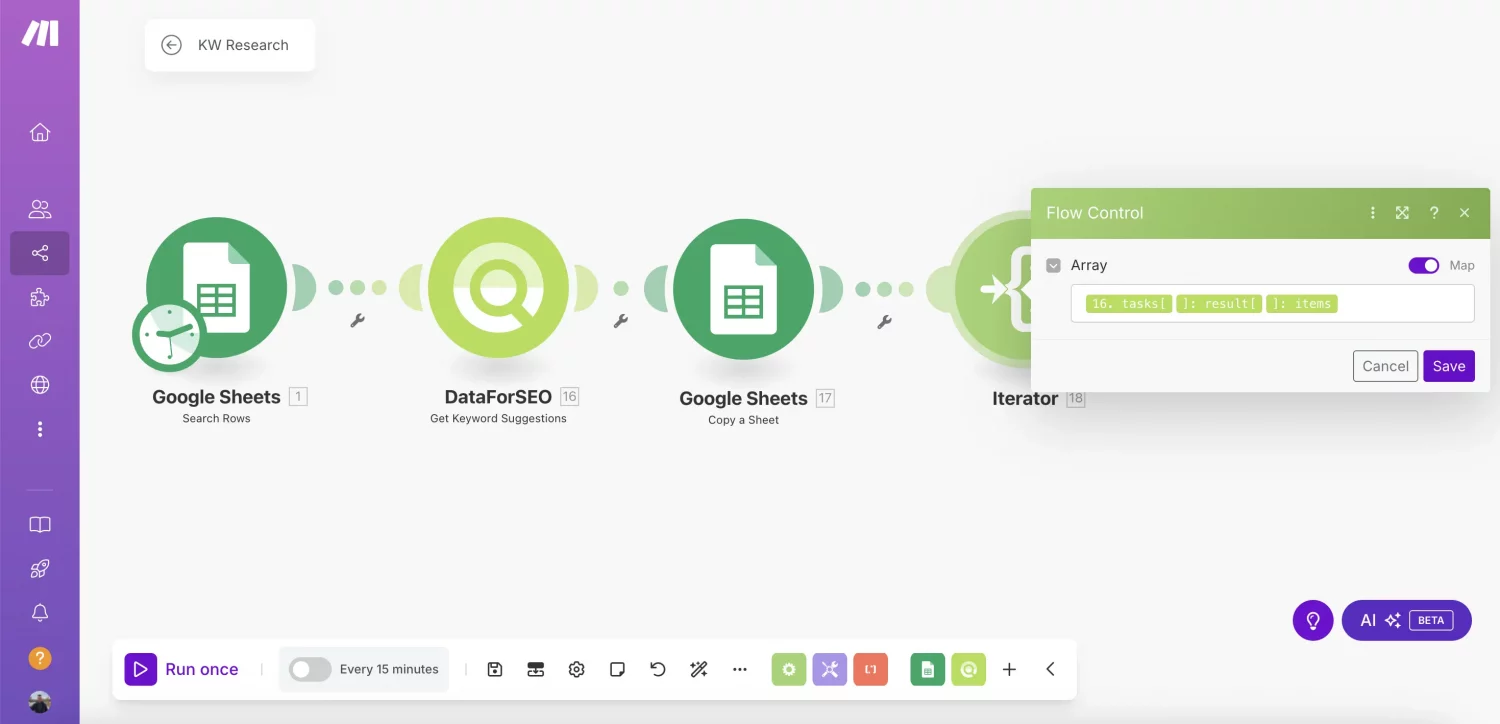1500x724 pixels.
Task: Open the Resource hub book icon
Action: tap(40, 525)
